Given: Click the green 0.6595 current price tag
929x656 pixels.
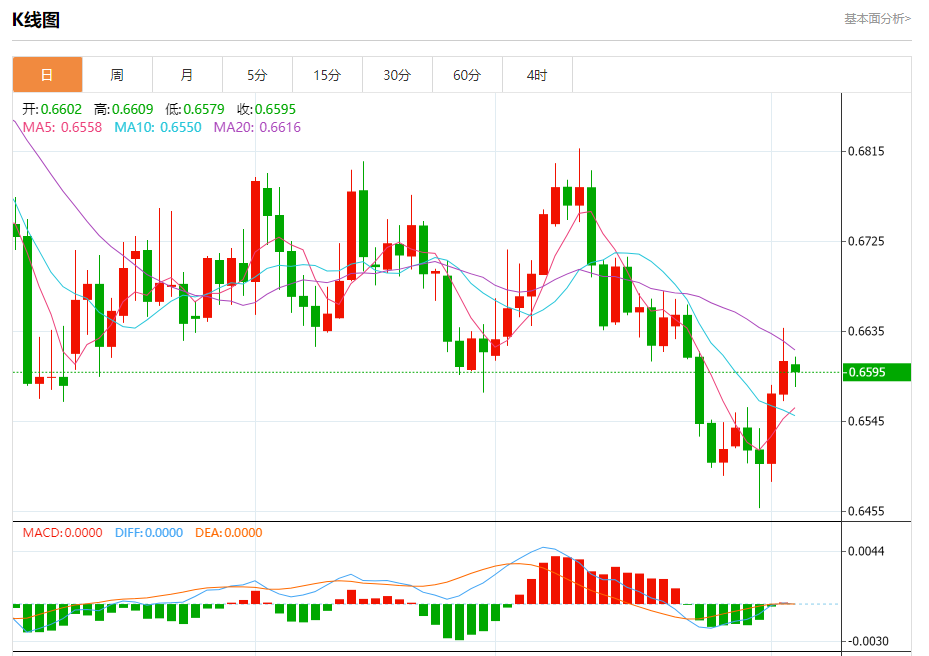Looking at the screenshot, I should (876, 372).
